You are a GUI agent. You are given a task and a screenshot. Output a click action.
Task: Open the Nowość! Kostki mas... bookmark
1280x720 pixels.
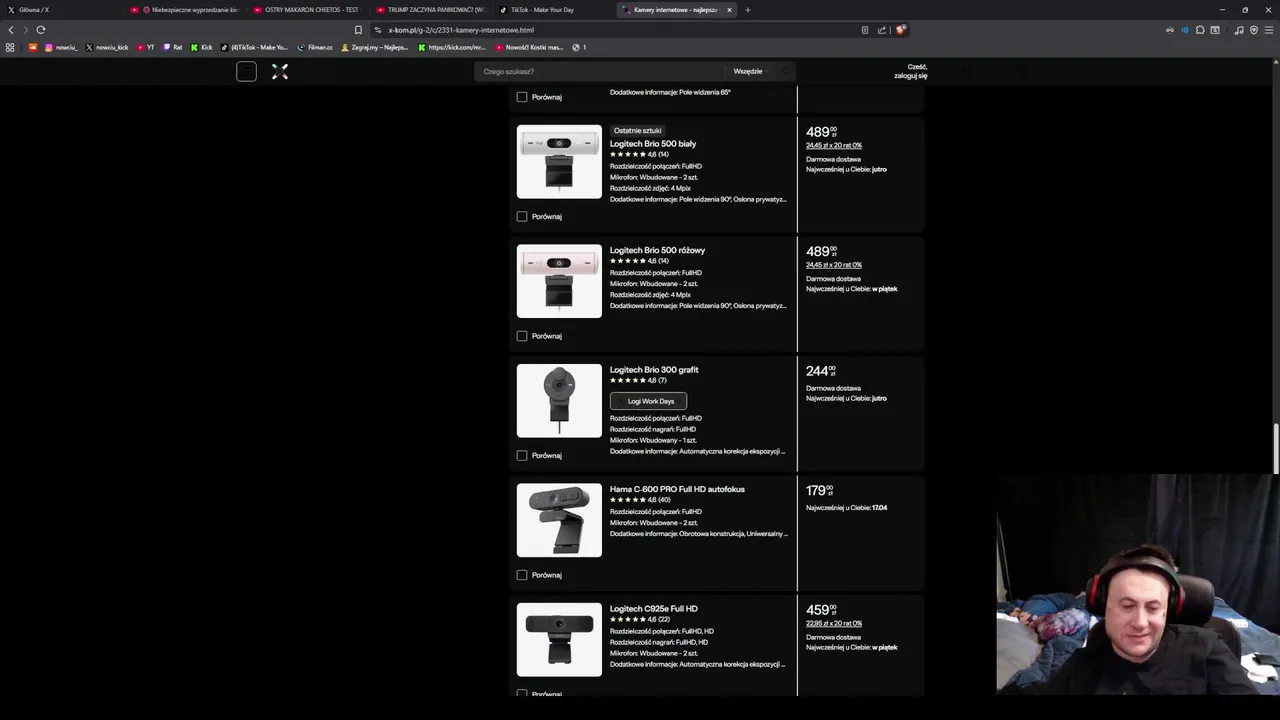tap(530, 47)
